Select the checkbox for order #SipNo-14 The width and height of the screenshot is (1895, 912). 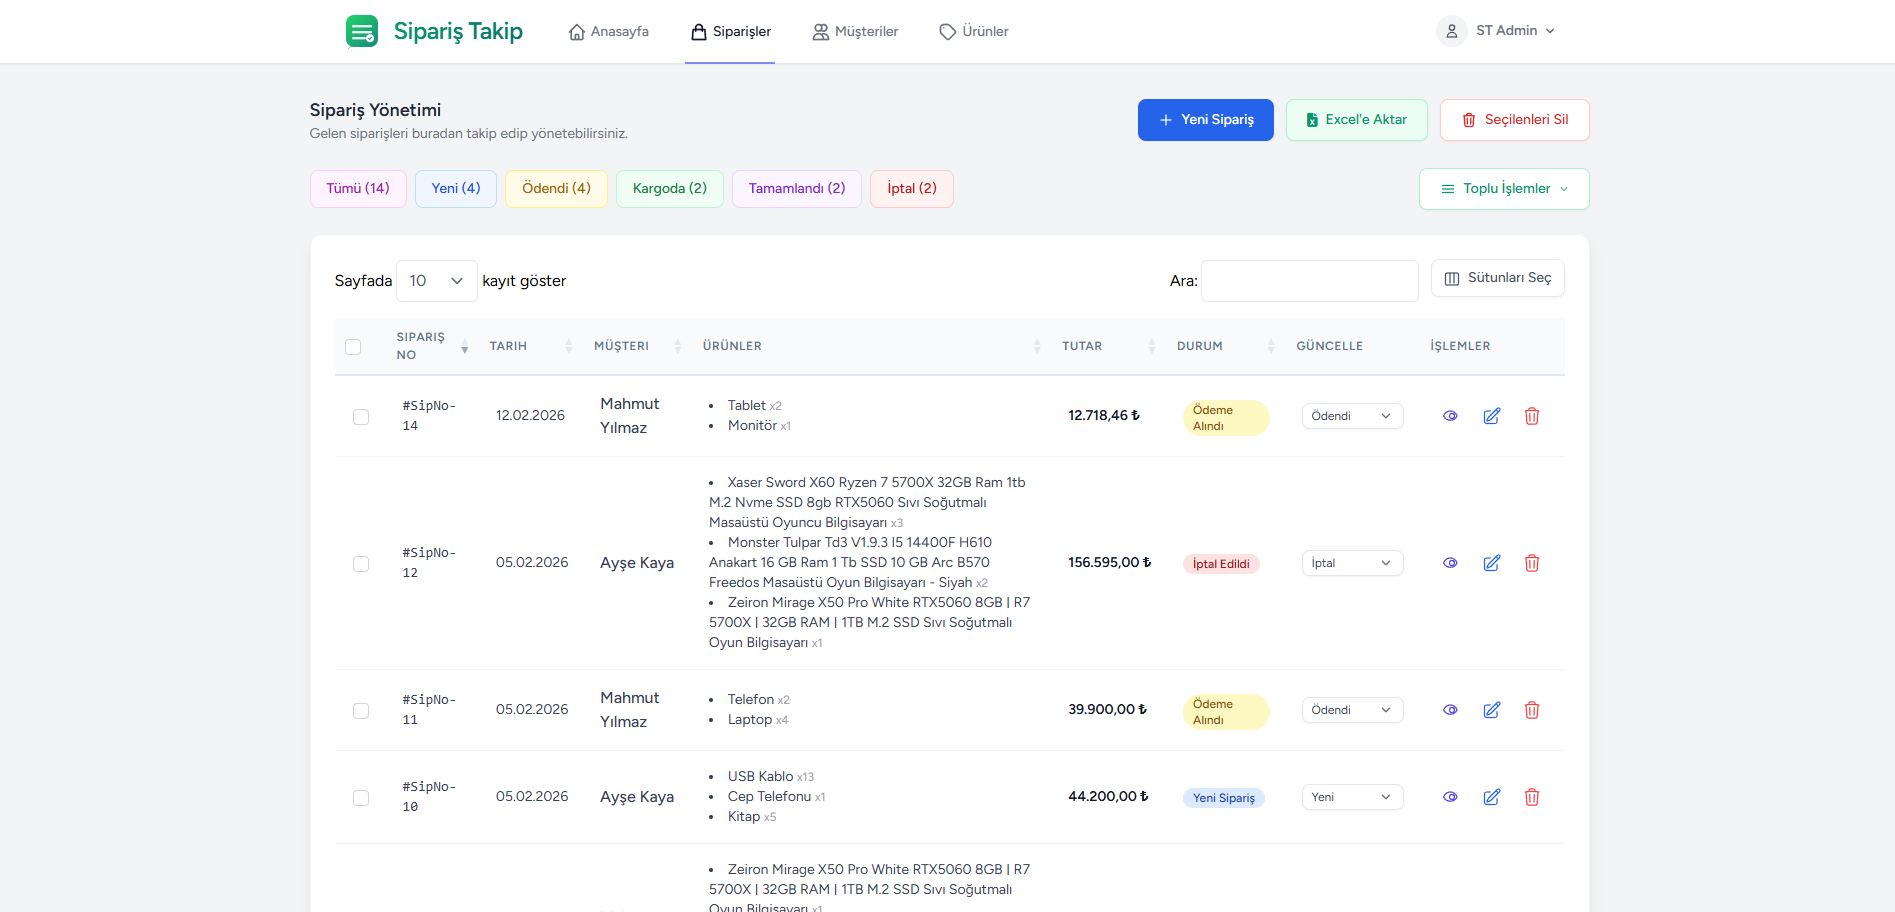[361, 417]
